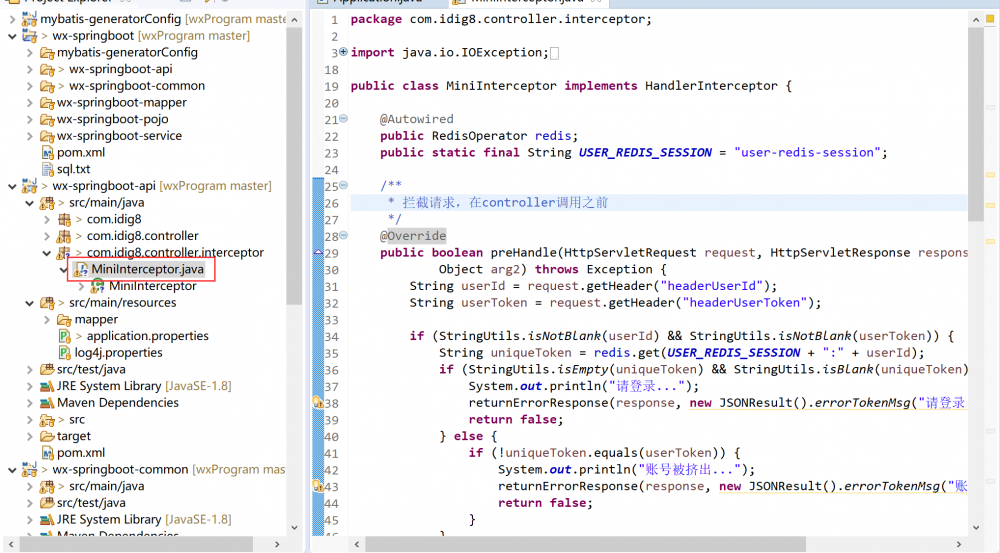Click the RedisOperator type on line 22

(x=480, y=136)
